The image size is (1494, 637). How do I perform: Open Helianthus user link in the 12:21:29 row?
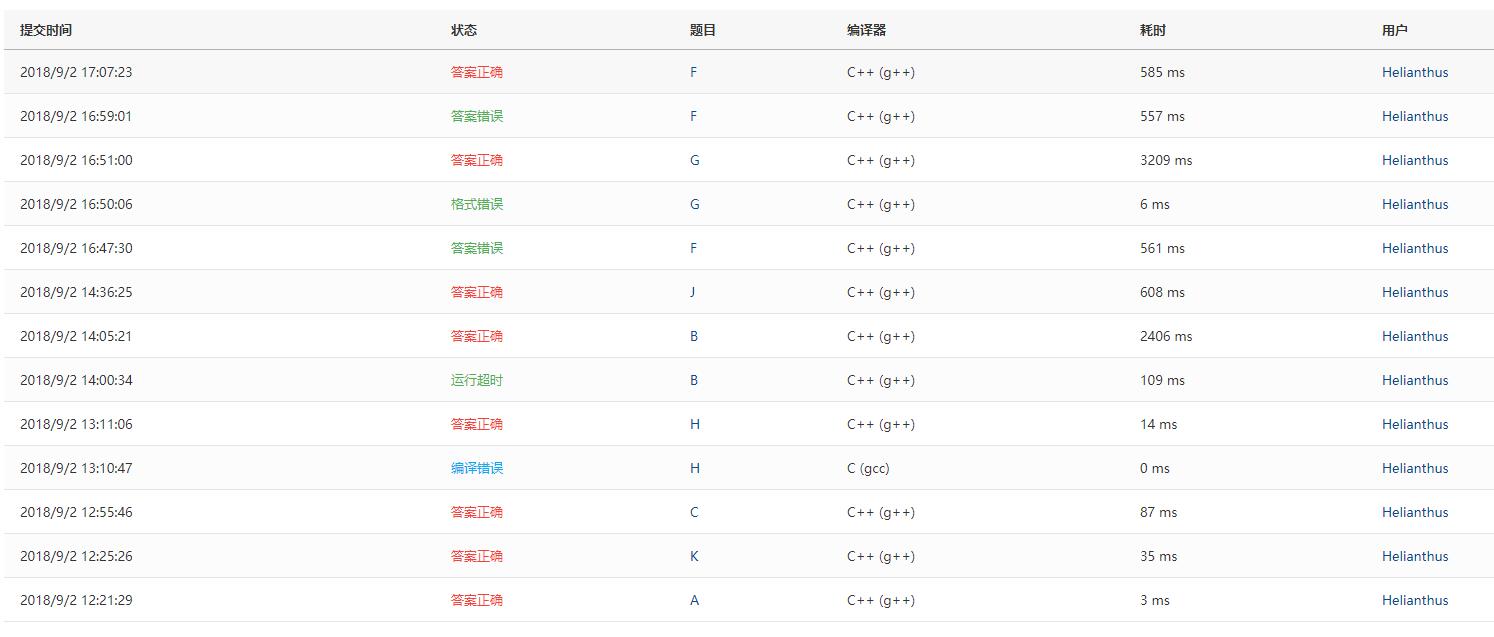pos(1414,600)
